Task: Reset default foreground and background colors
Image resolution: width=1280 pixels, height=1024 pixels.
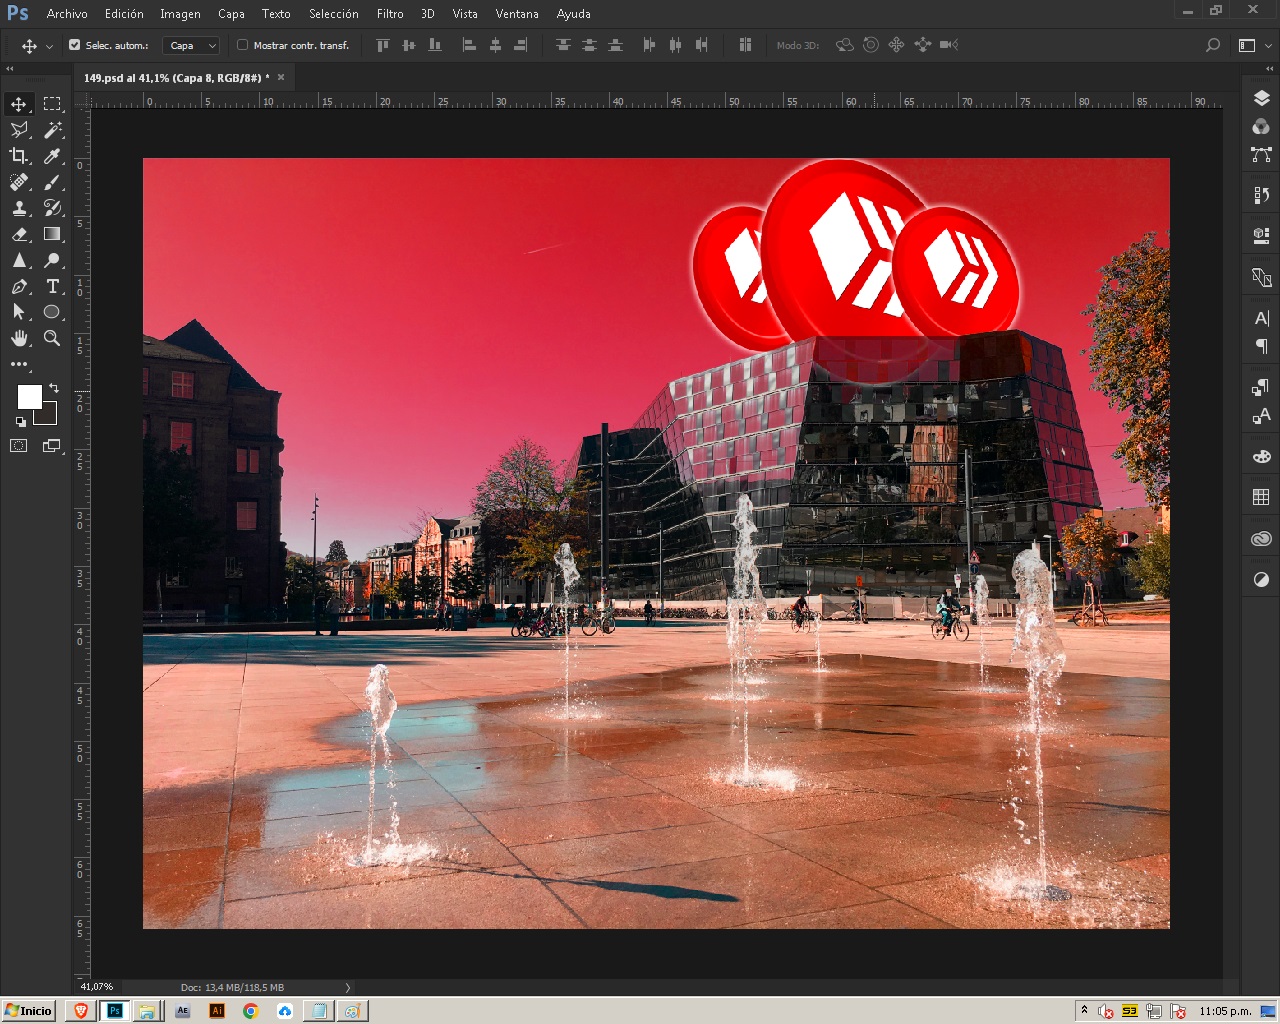Action: coord(21,422)
